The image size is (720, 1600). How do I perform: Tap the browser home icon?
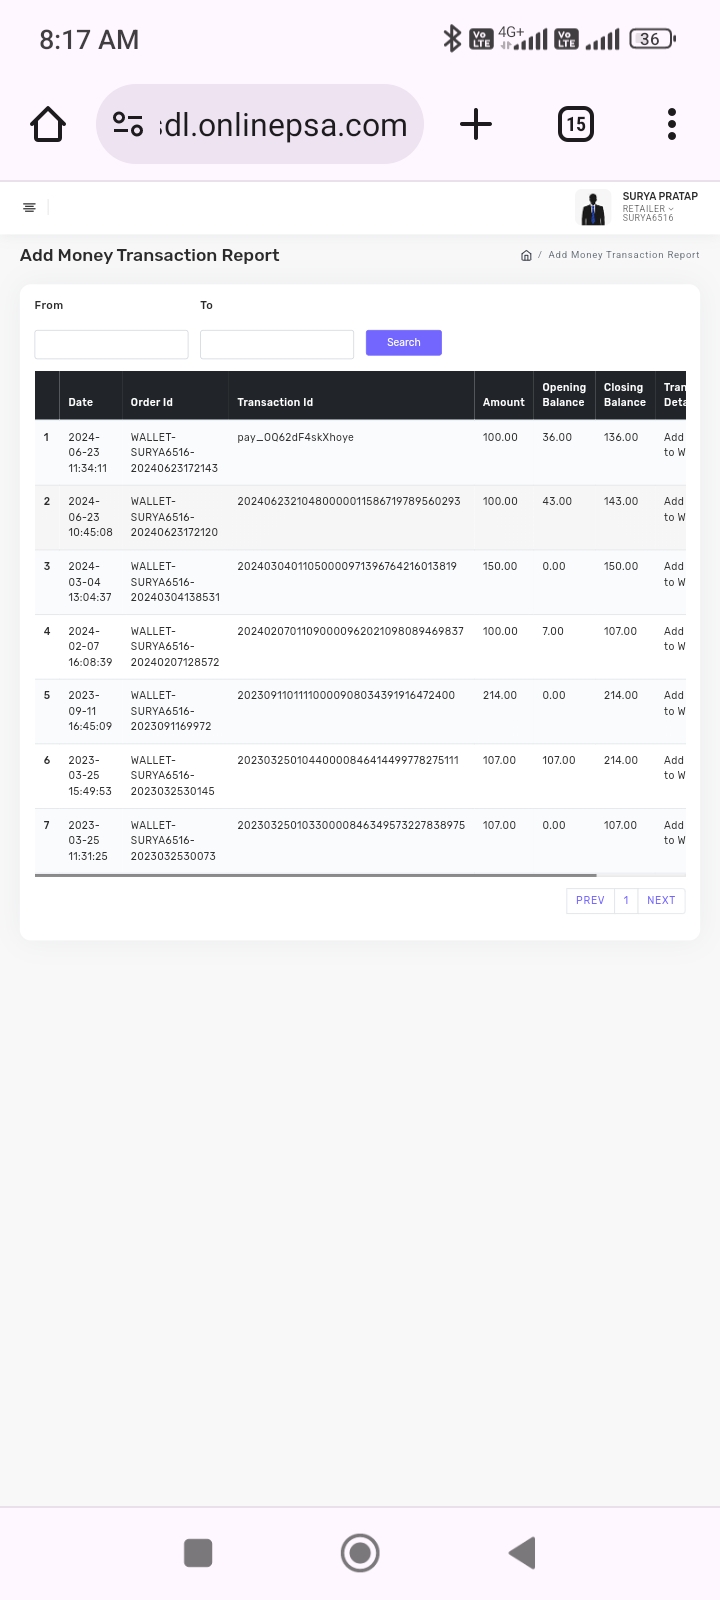48,125
